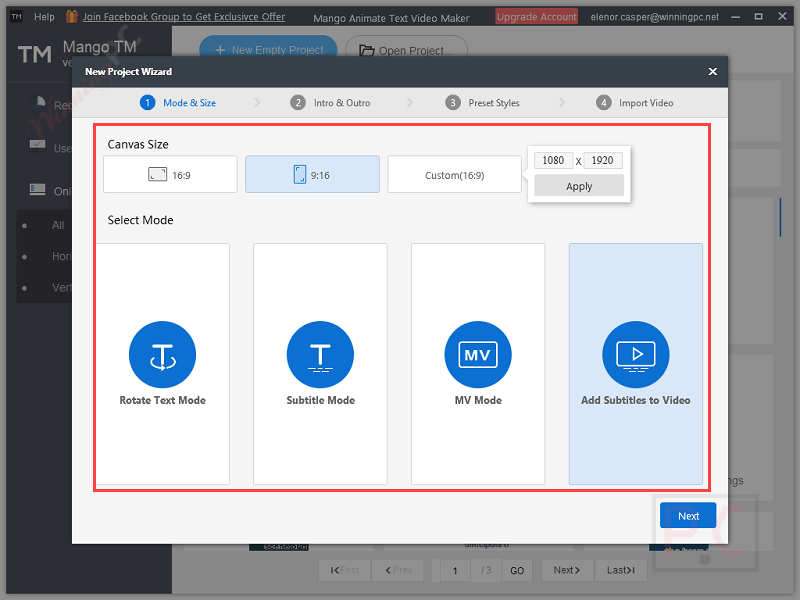Click the First pagination button
The image size is (800, 600).
coord(344,570)
